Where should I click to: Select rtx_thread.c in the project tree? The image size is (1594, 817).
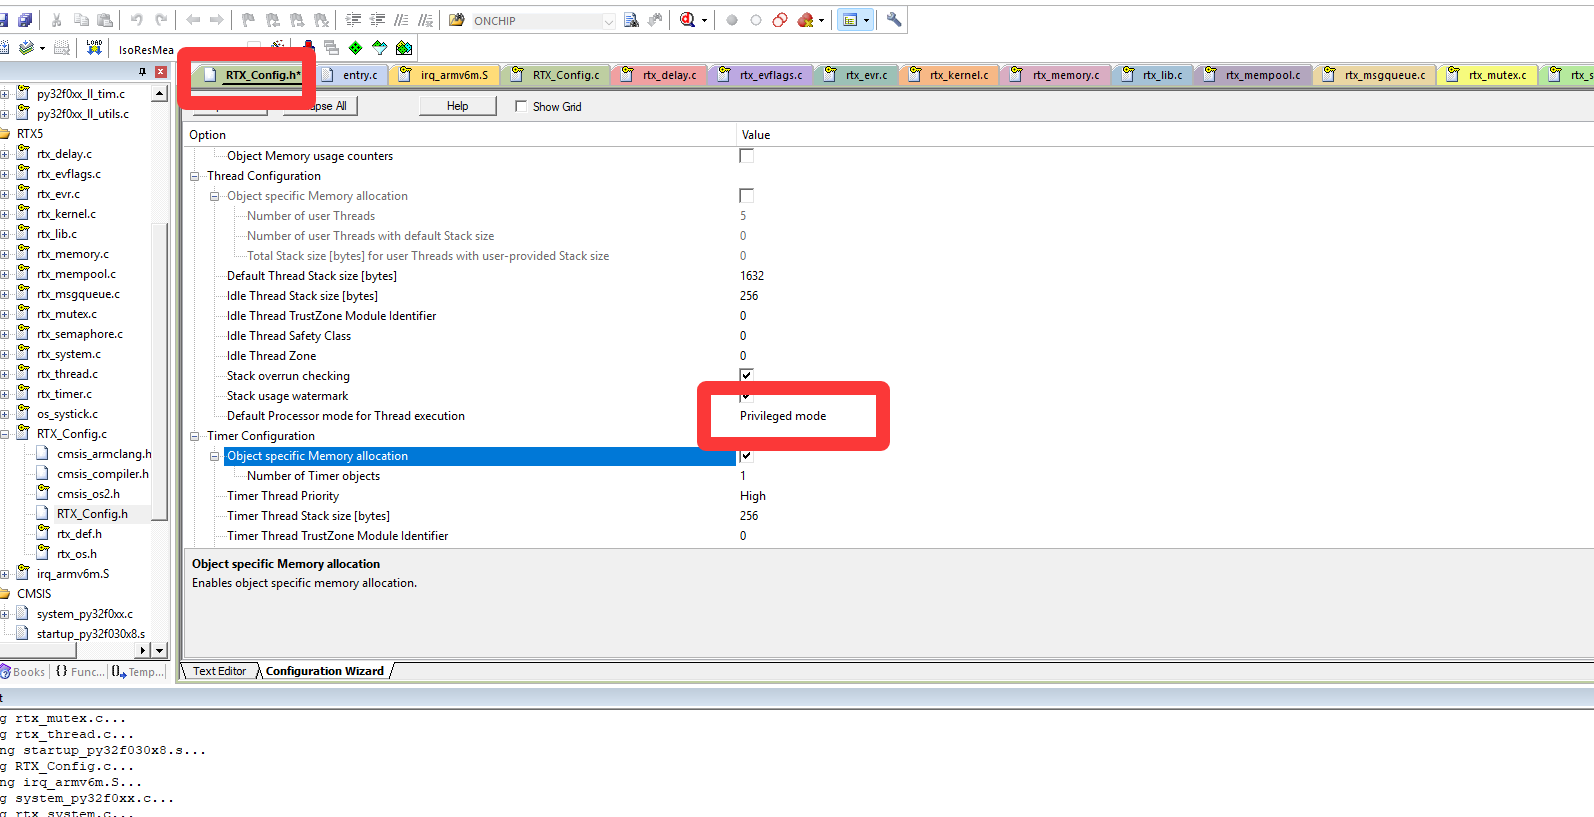point(67,374)
